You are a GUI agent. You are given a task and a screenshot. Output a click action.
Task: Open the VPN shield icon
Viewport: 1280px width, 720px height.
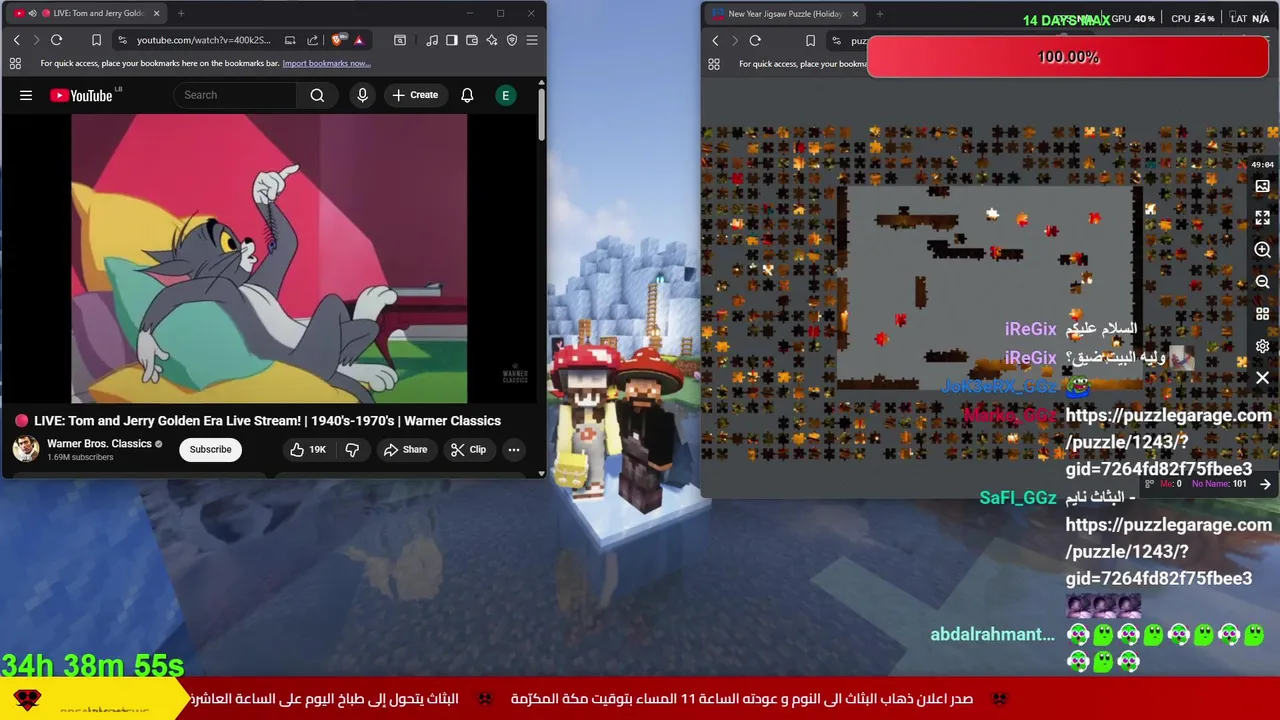pyautogui.click(x=512, y=40)
